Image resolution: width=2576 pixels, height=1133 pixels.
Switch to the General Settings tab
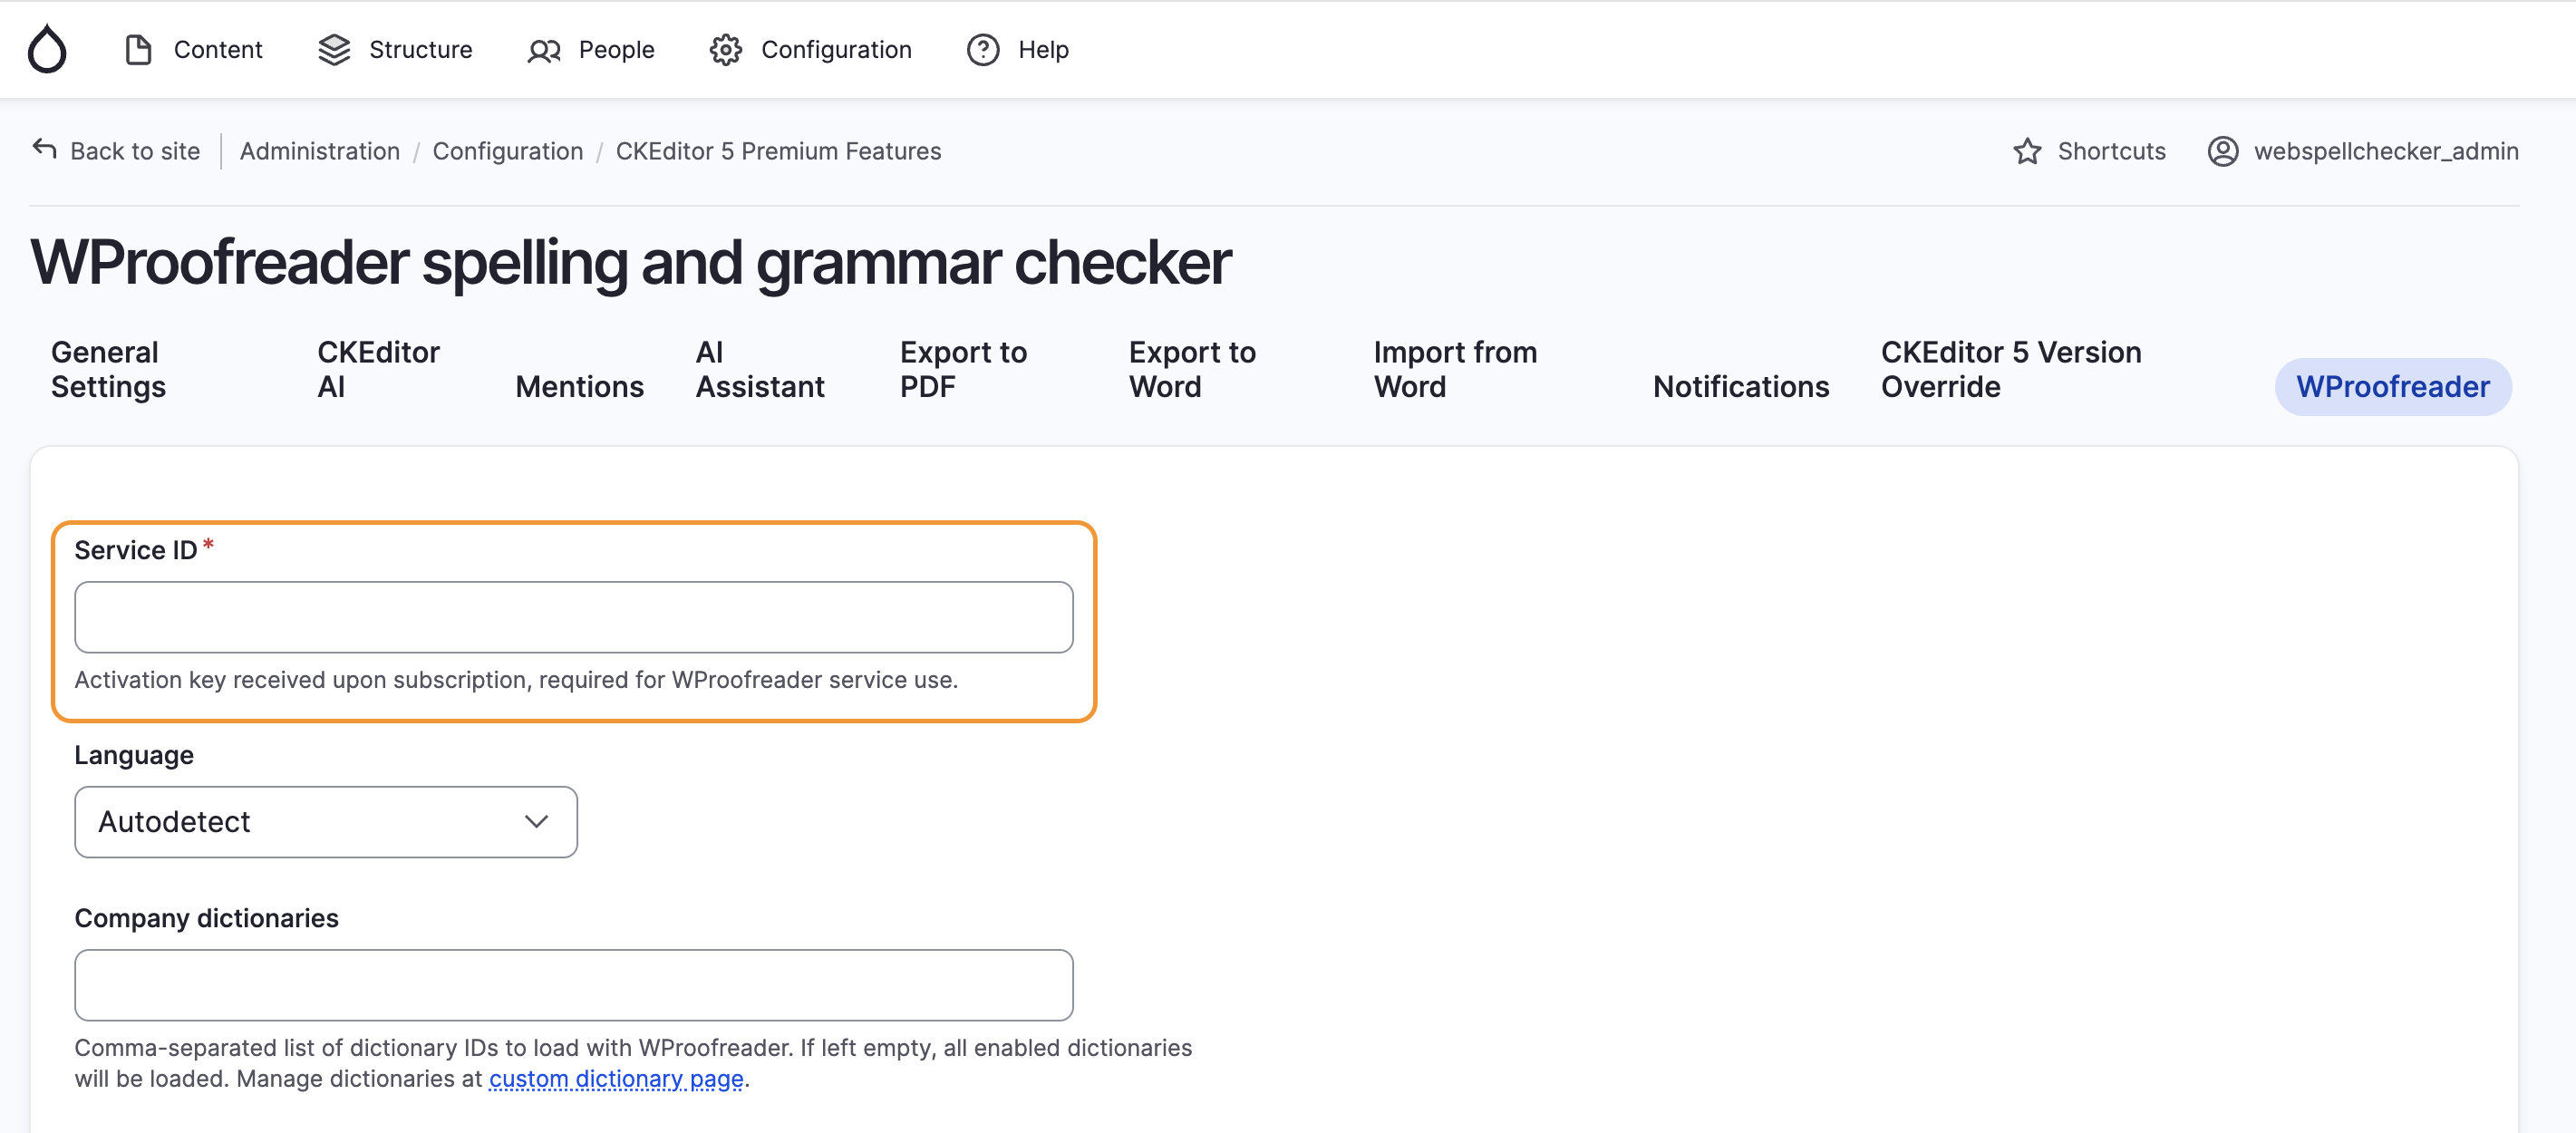pyautogui.click(x=108, y=369)
